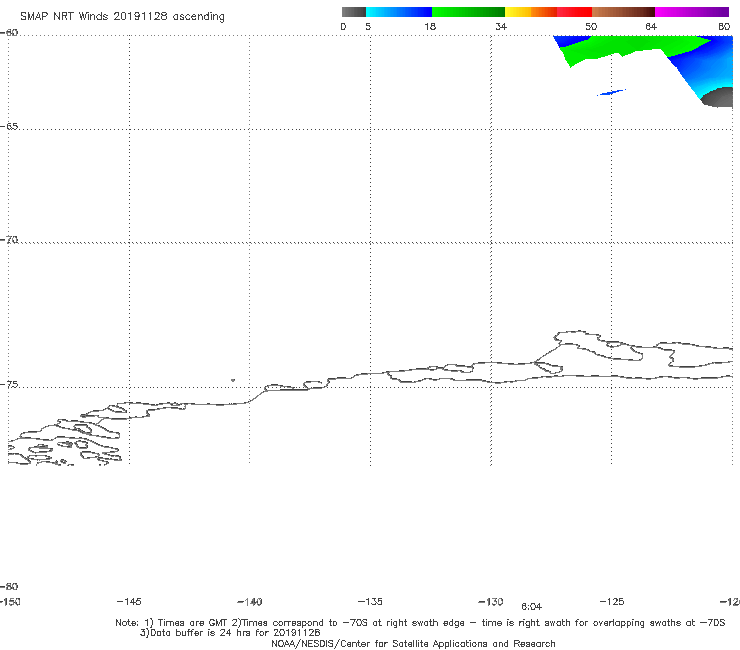Click the latitude label '-65'
The image size is (740, 650).
[x=9, y=127]
